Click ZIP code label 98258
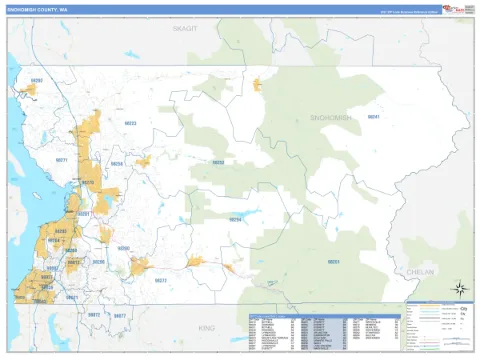This screenshot has width=480, height=360. pyautogui.click(x=117, y=164)
